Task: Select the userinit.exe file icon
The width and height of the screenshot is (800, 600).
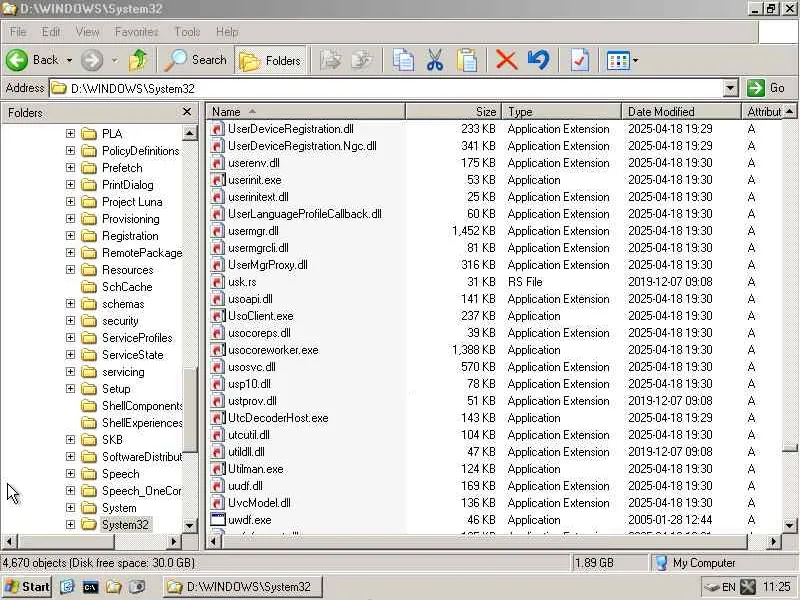Action: click(218, 180)
